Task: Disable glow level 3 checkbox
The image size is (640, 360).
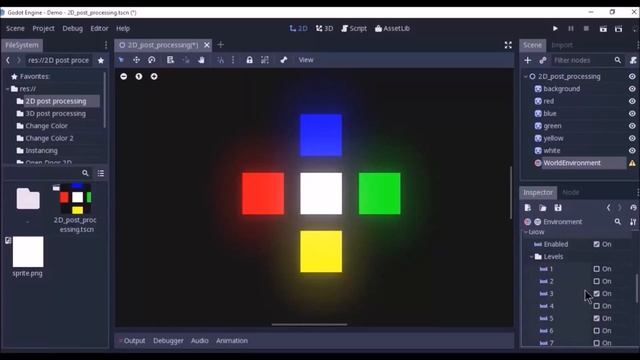Action: click(x=596, y=293)
